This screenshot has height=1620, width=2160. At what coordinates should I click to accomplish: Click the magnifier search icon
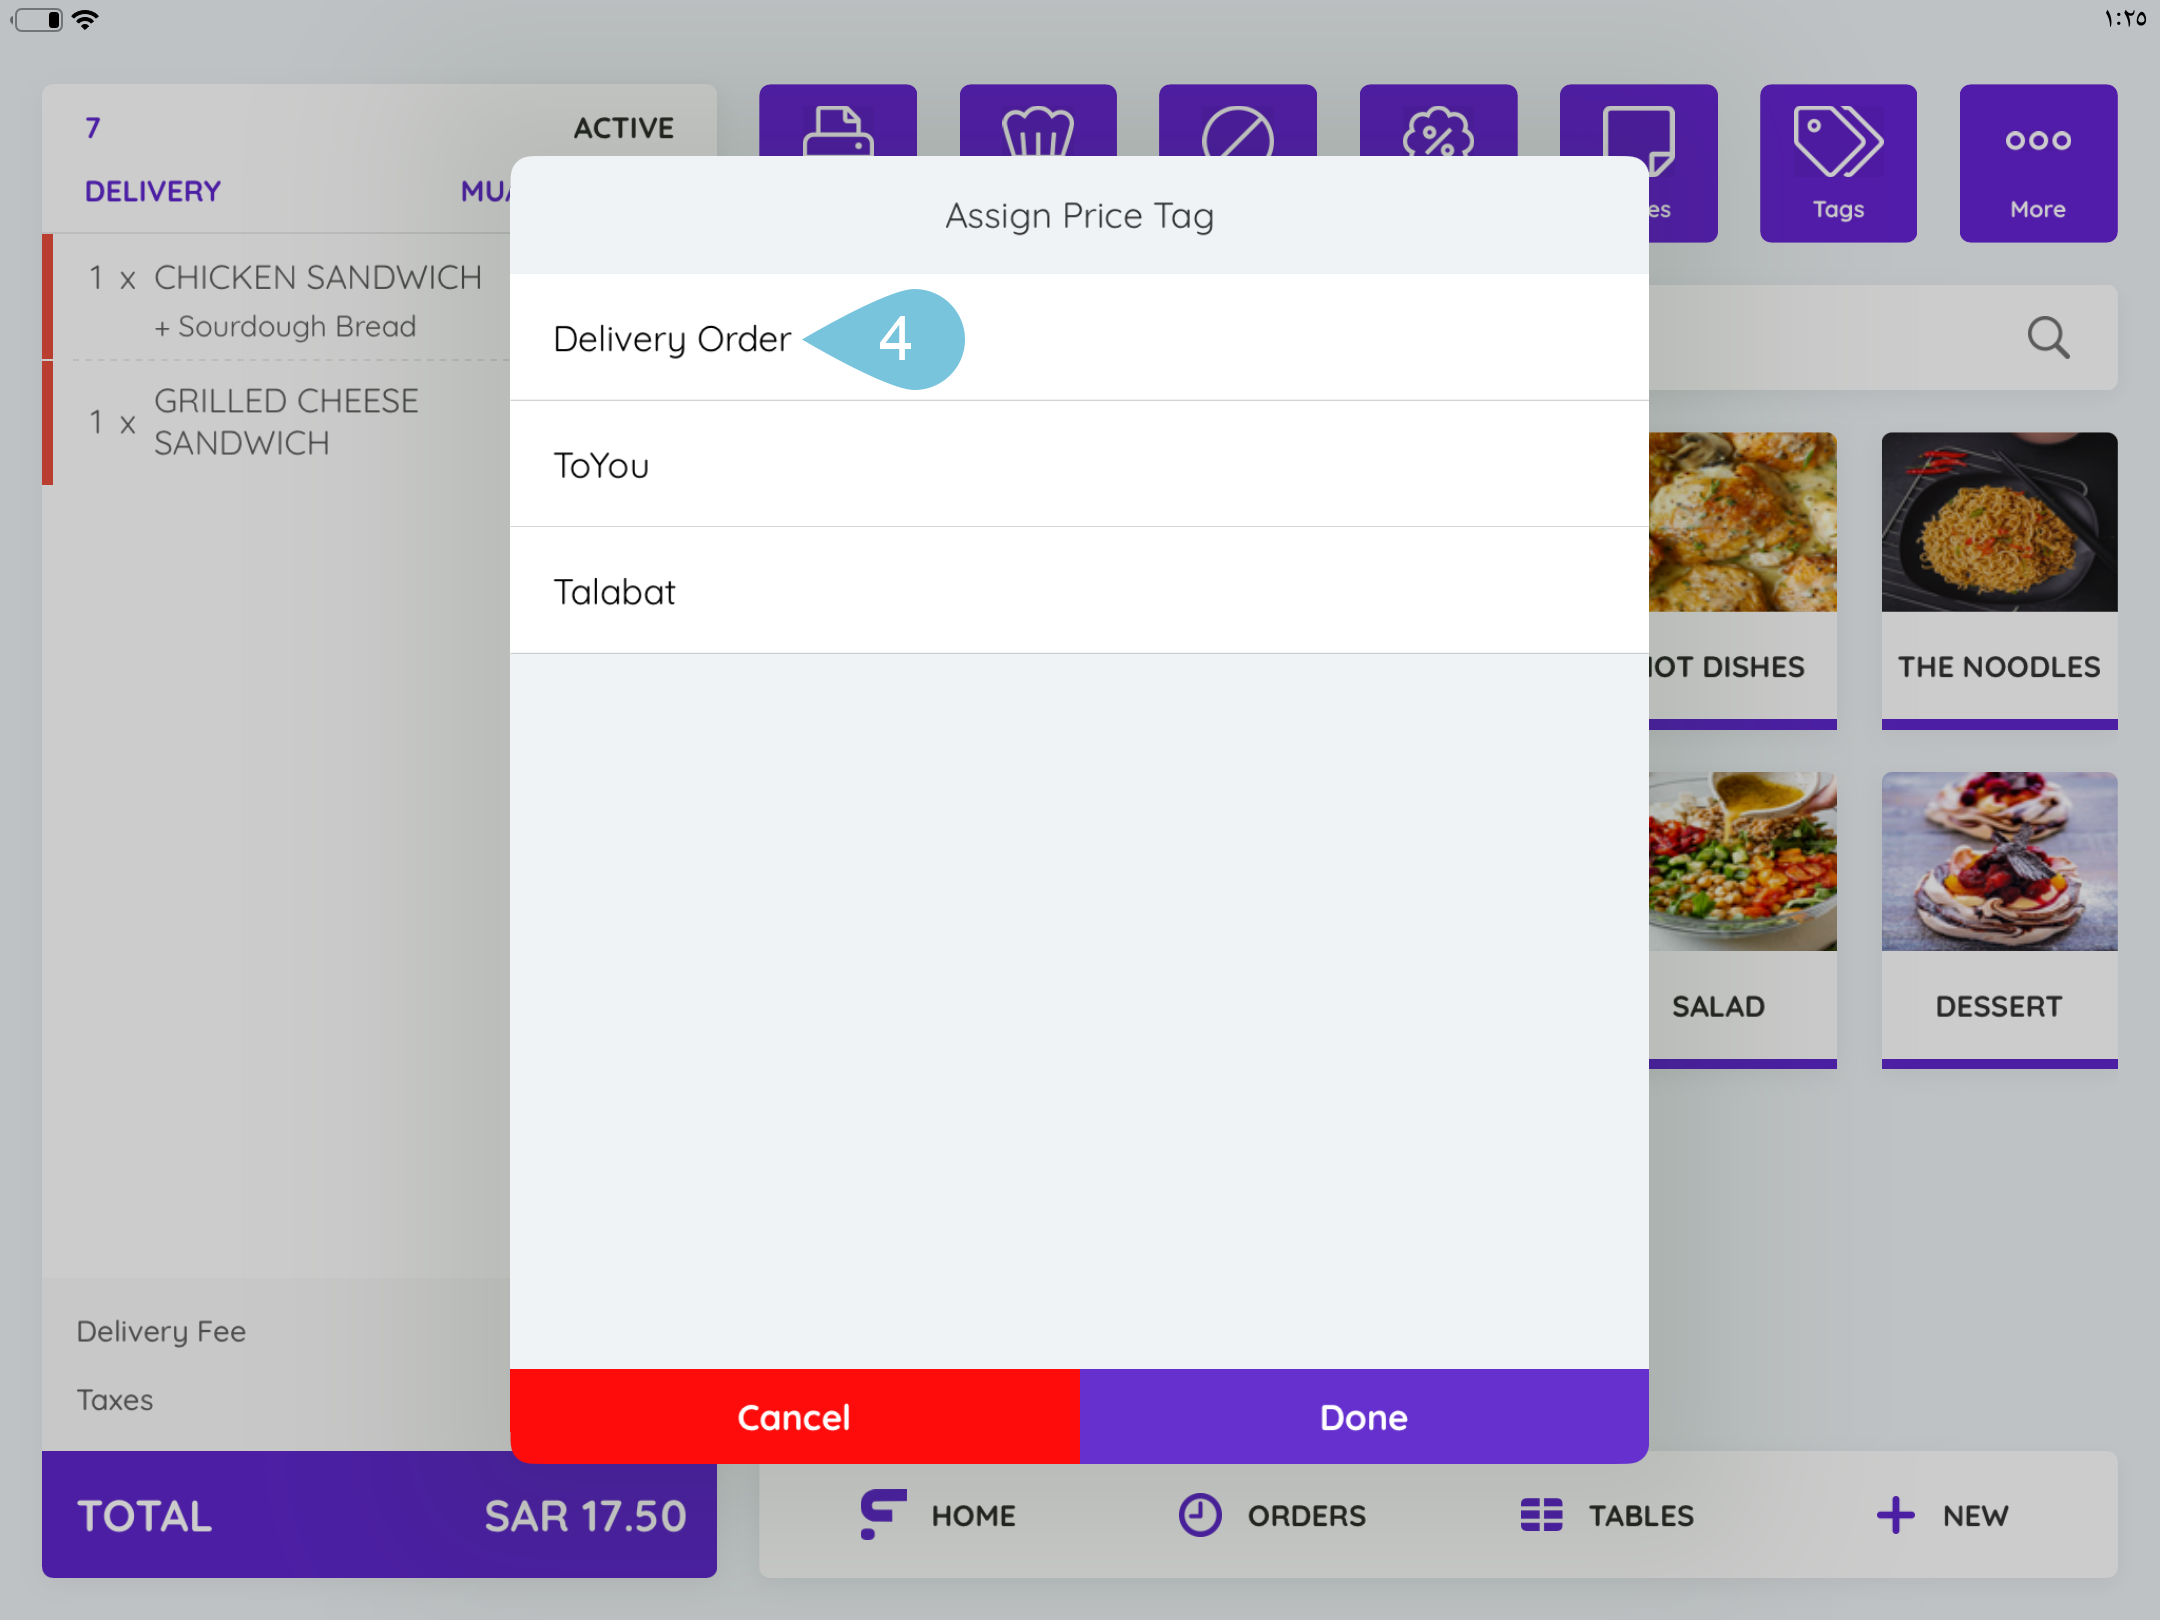tap(2047, 338)
